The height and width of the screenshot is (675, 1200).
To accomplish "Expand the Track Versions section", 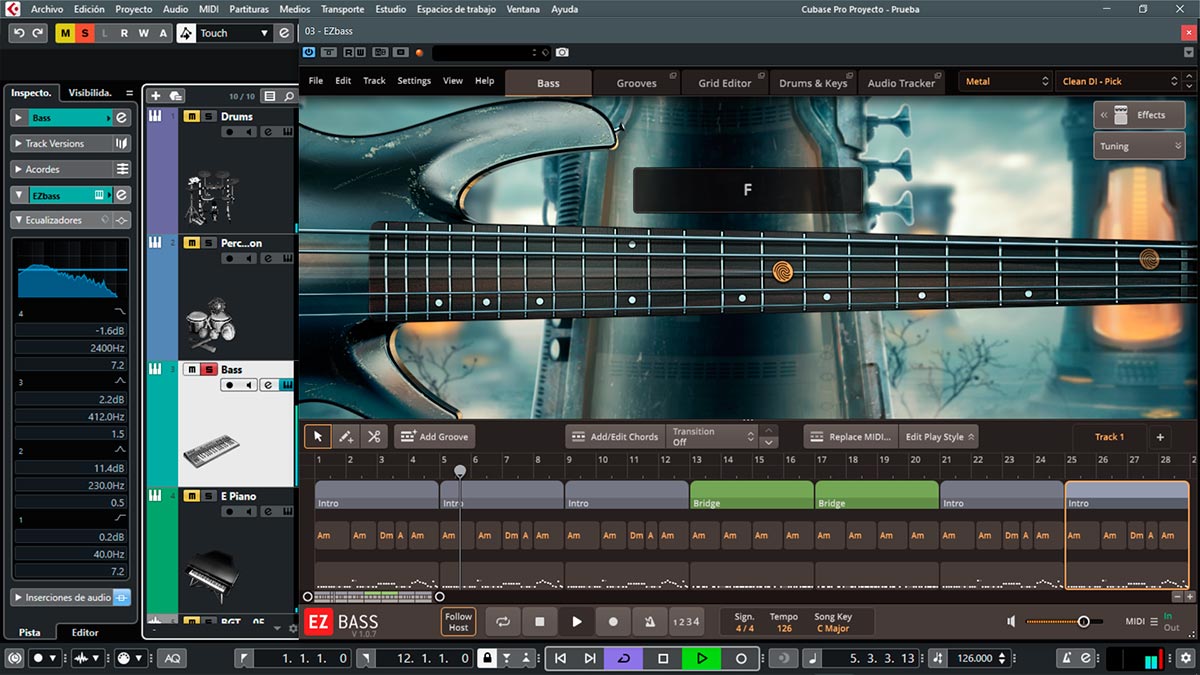I will [x=19, y=143].
